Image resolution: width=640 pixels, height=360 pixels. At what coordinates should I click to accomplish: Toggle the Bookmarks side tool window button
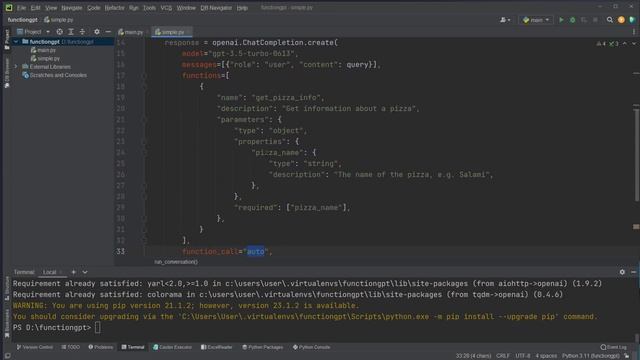[x=7, y=323]
